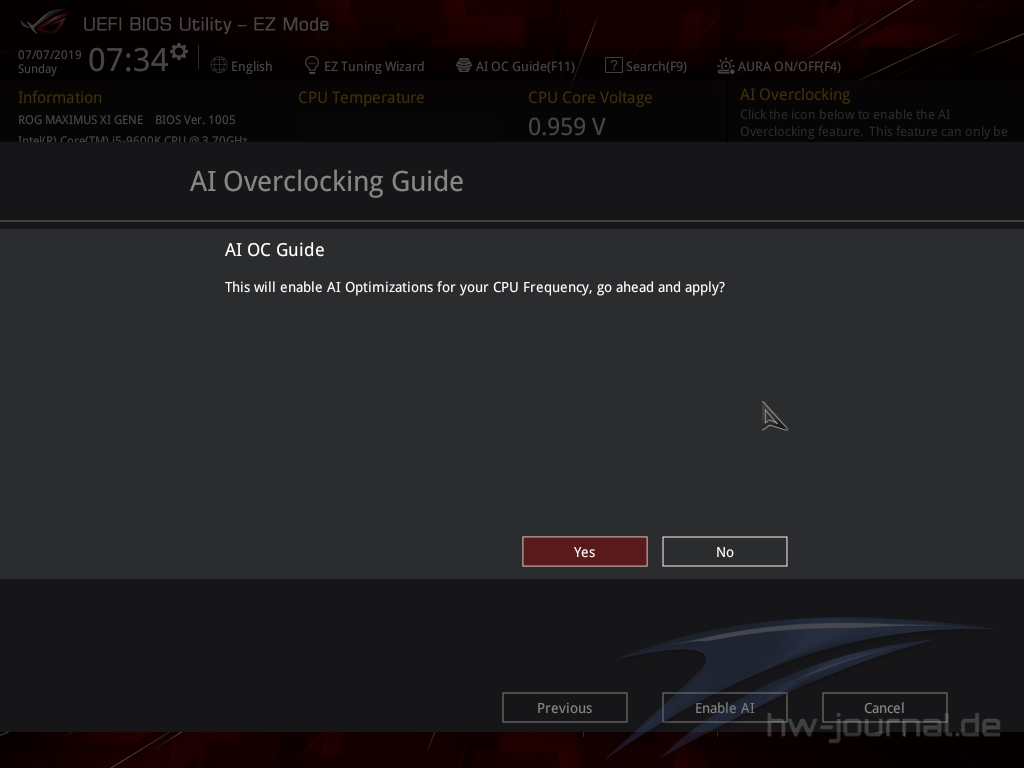Go back with the Previous button
Image resolution: width=1024 pixels, height=768 pixels.
565,708
